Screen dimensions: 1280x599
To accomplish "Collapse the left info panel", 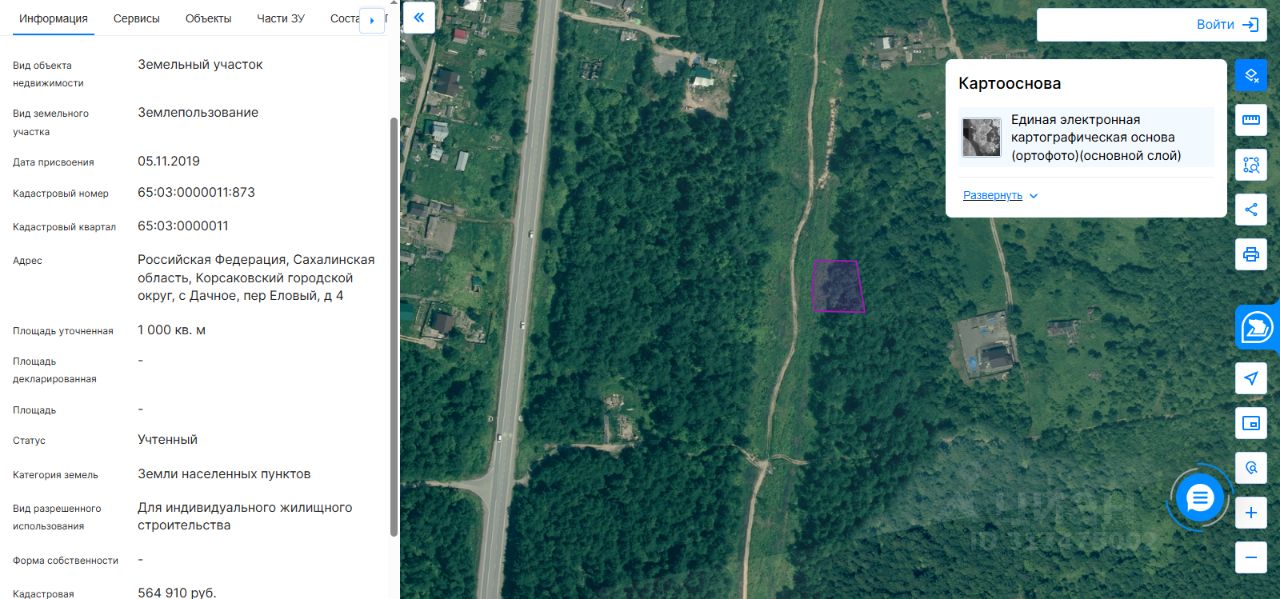I will pos(419,17).
